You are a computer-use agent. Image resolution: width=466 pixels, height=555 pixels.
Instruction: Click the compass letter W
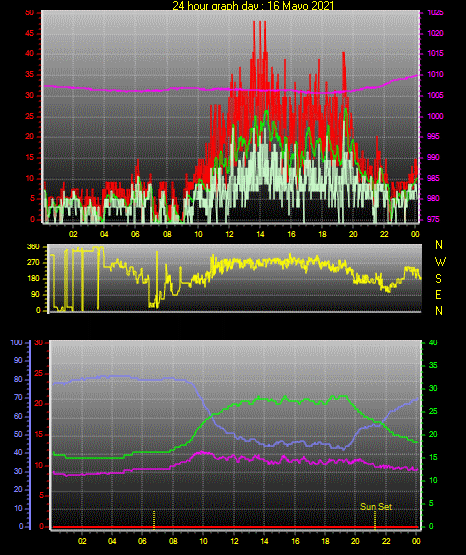440,262
